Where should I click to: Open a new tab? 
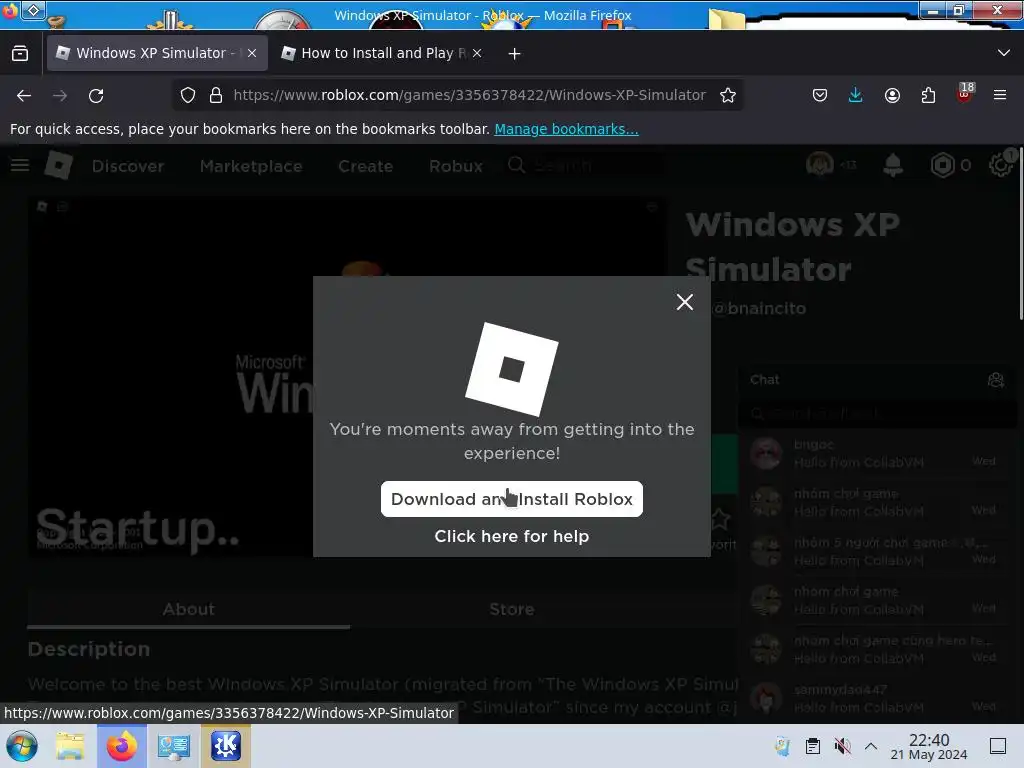[x=515, y=54]
